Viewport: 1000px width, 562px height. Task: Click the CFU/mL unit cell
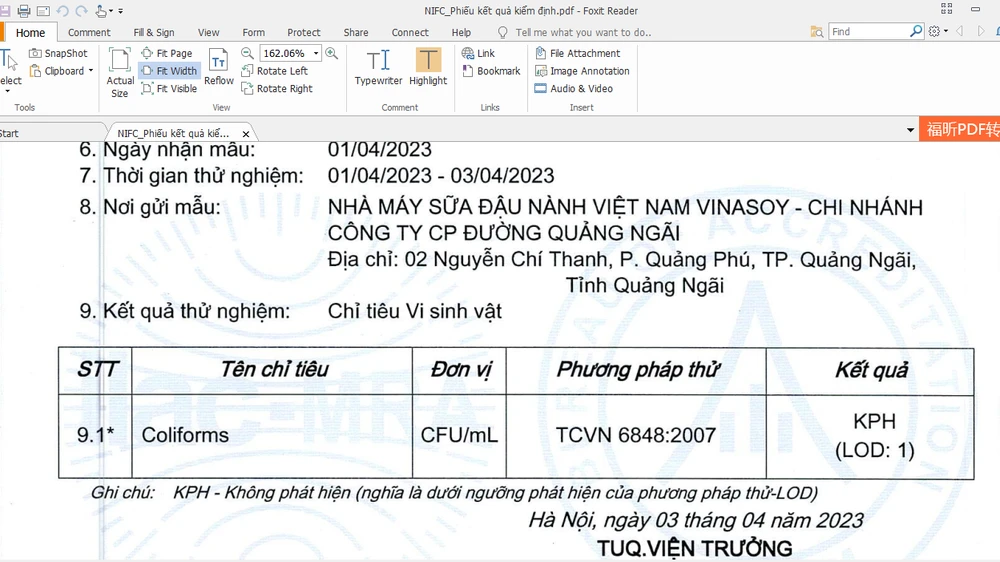(x=459, y=436)
